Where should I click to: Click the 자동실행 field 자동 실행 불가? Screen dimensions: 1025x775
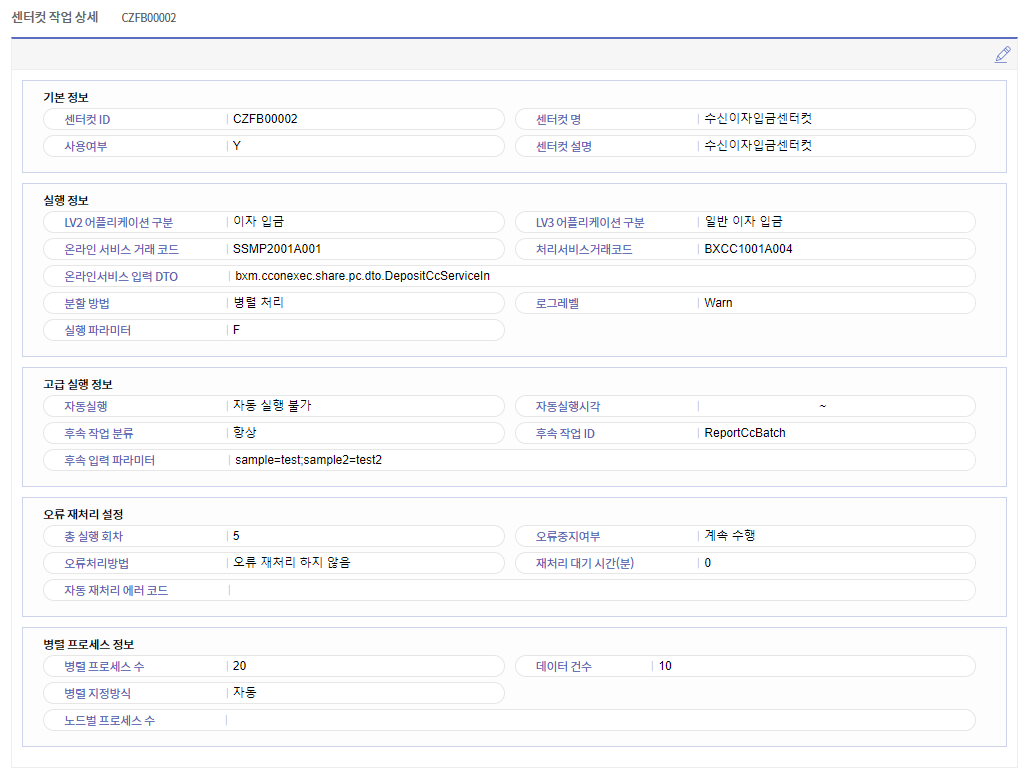pos(274,406)
